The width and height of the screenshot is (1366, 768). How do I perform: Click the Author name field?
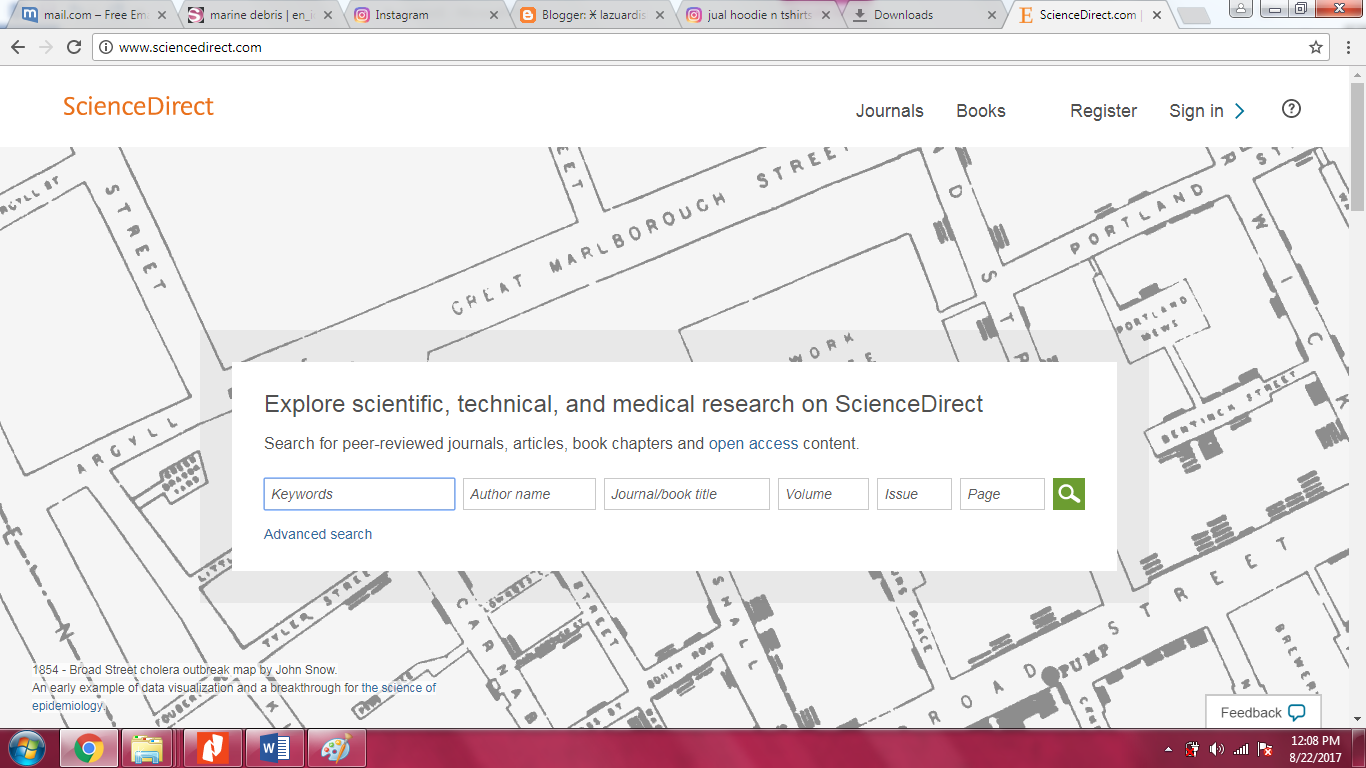coord(529,494)
